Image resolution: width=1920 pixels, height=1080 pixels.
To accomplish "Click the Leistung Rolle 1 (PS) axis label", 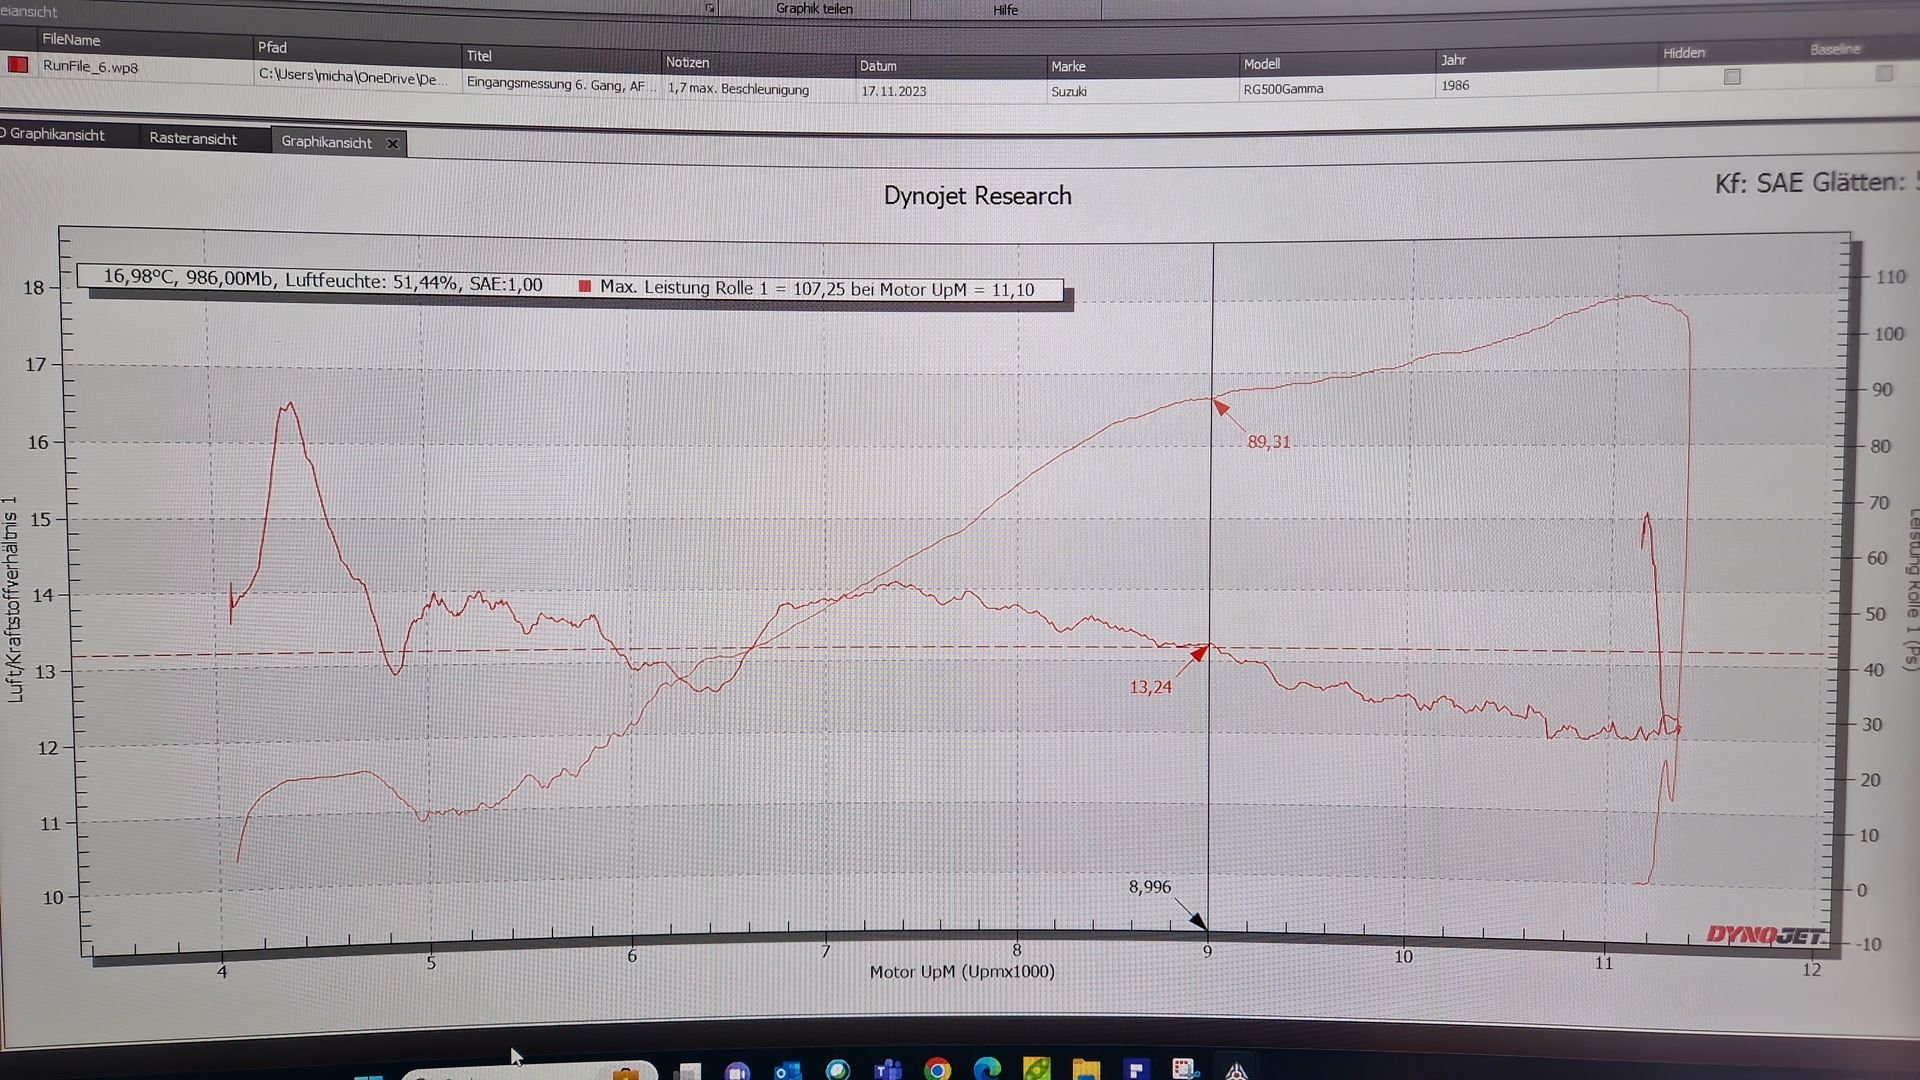I will (1911, 588).
